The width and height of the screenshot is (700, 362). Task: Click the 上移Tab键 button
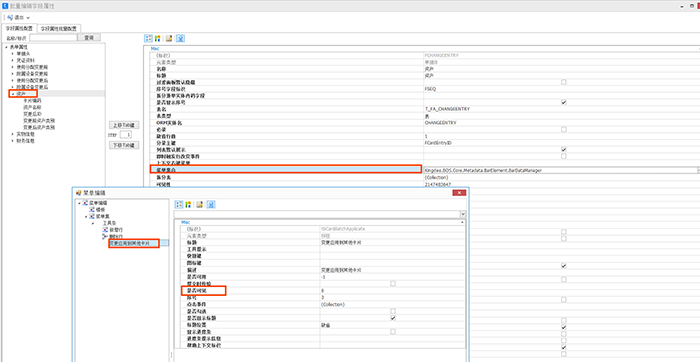pyautogui.click(x=124, y=125)
